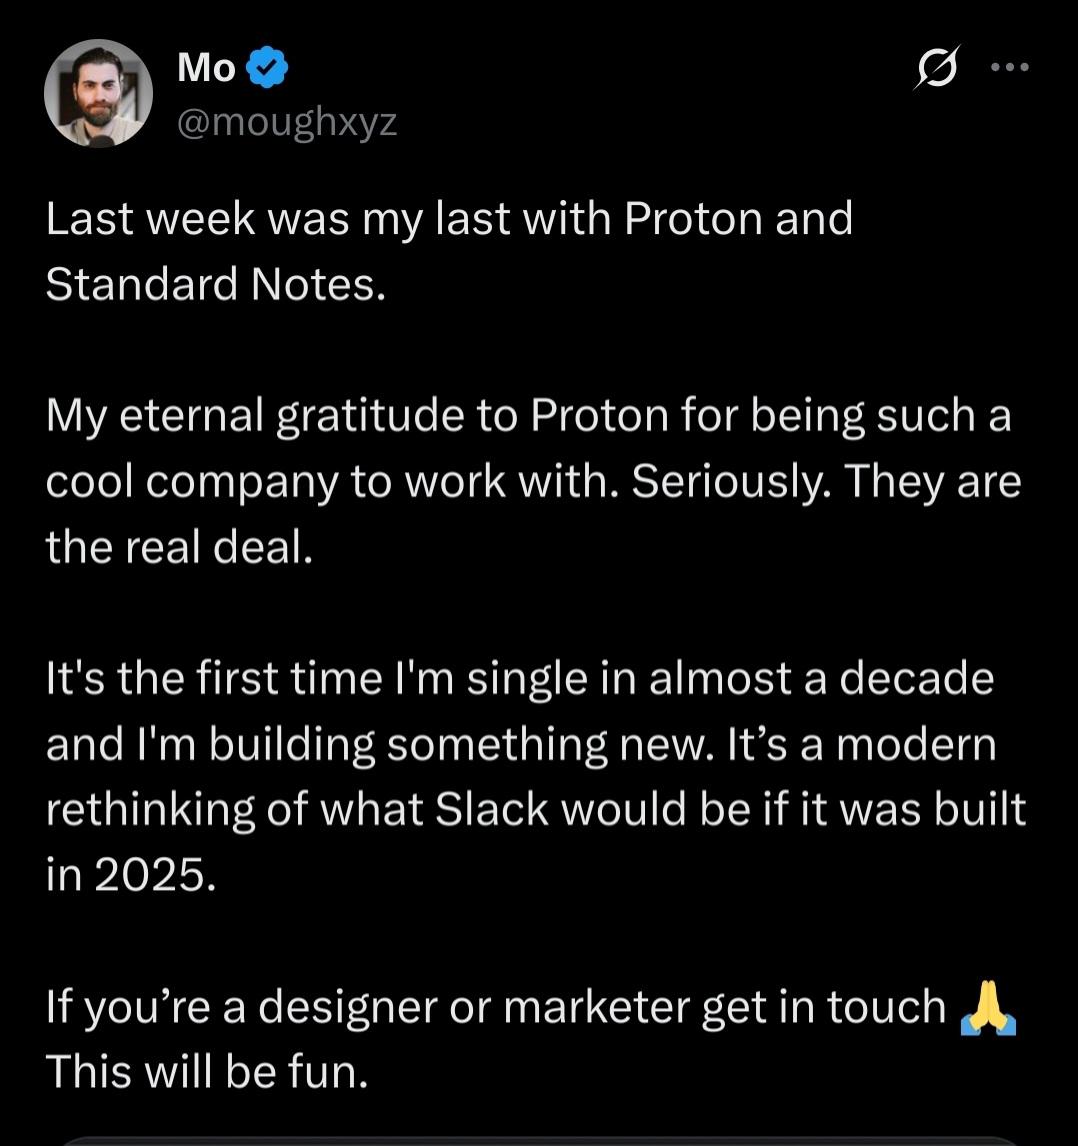This screenshot has width=1078, height=1146.
Task: Click the line "This will be fun."
Action: point(207,1072)
